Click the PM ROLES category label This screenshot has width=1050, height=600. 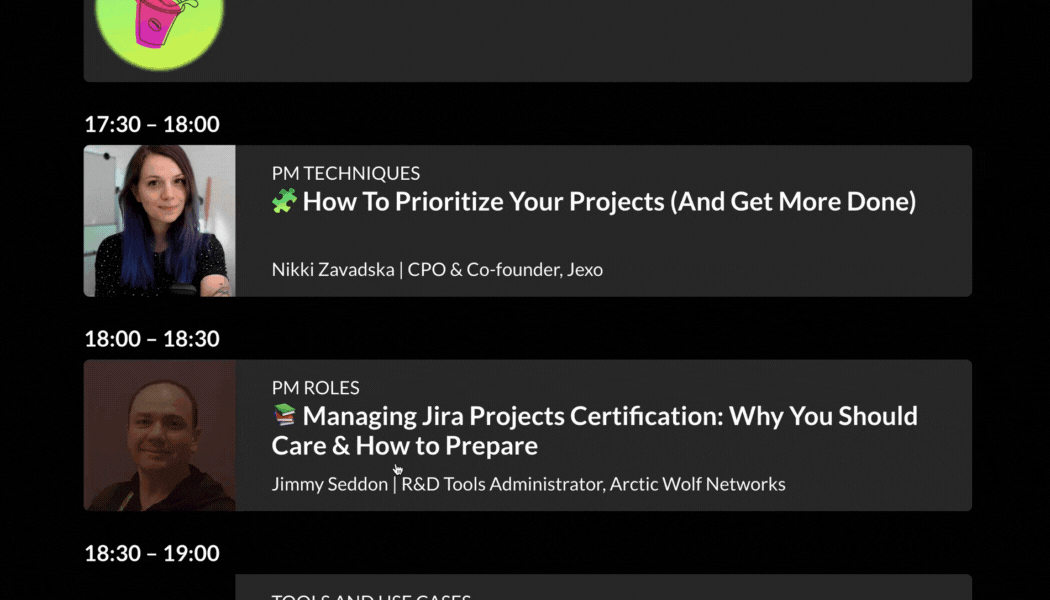coord(315,388)
